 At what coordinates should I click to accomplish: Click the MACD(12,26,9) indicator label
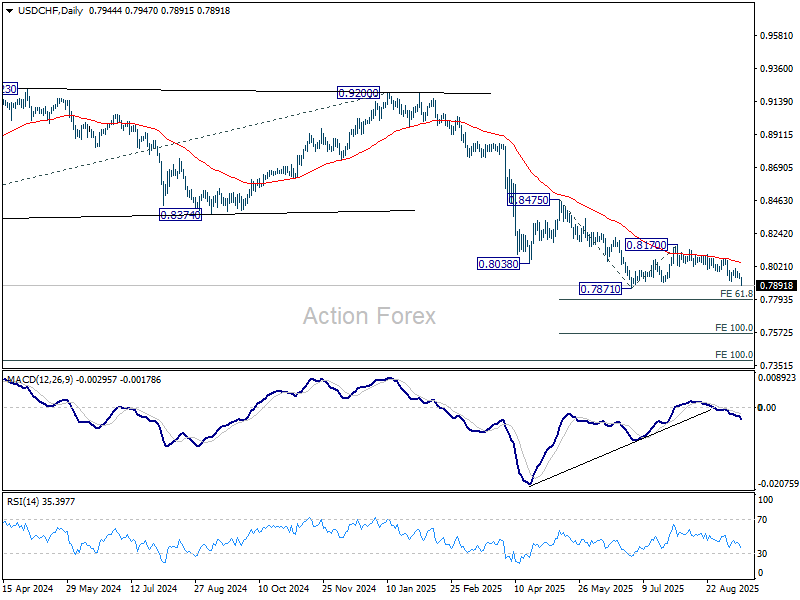click(42, 380)
